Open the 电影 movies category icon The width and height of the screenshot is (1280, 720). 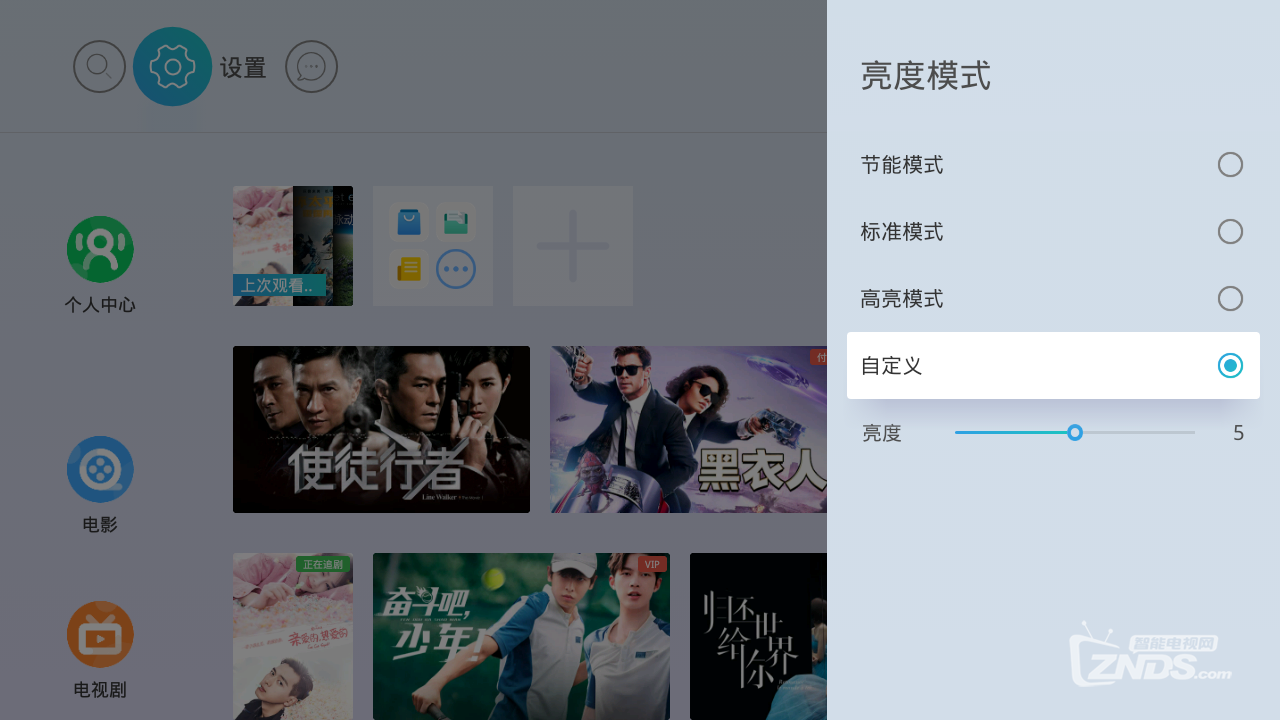(x=100, y=469)
